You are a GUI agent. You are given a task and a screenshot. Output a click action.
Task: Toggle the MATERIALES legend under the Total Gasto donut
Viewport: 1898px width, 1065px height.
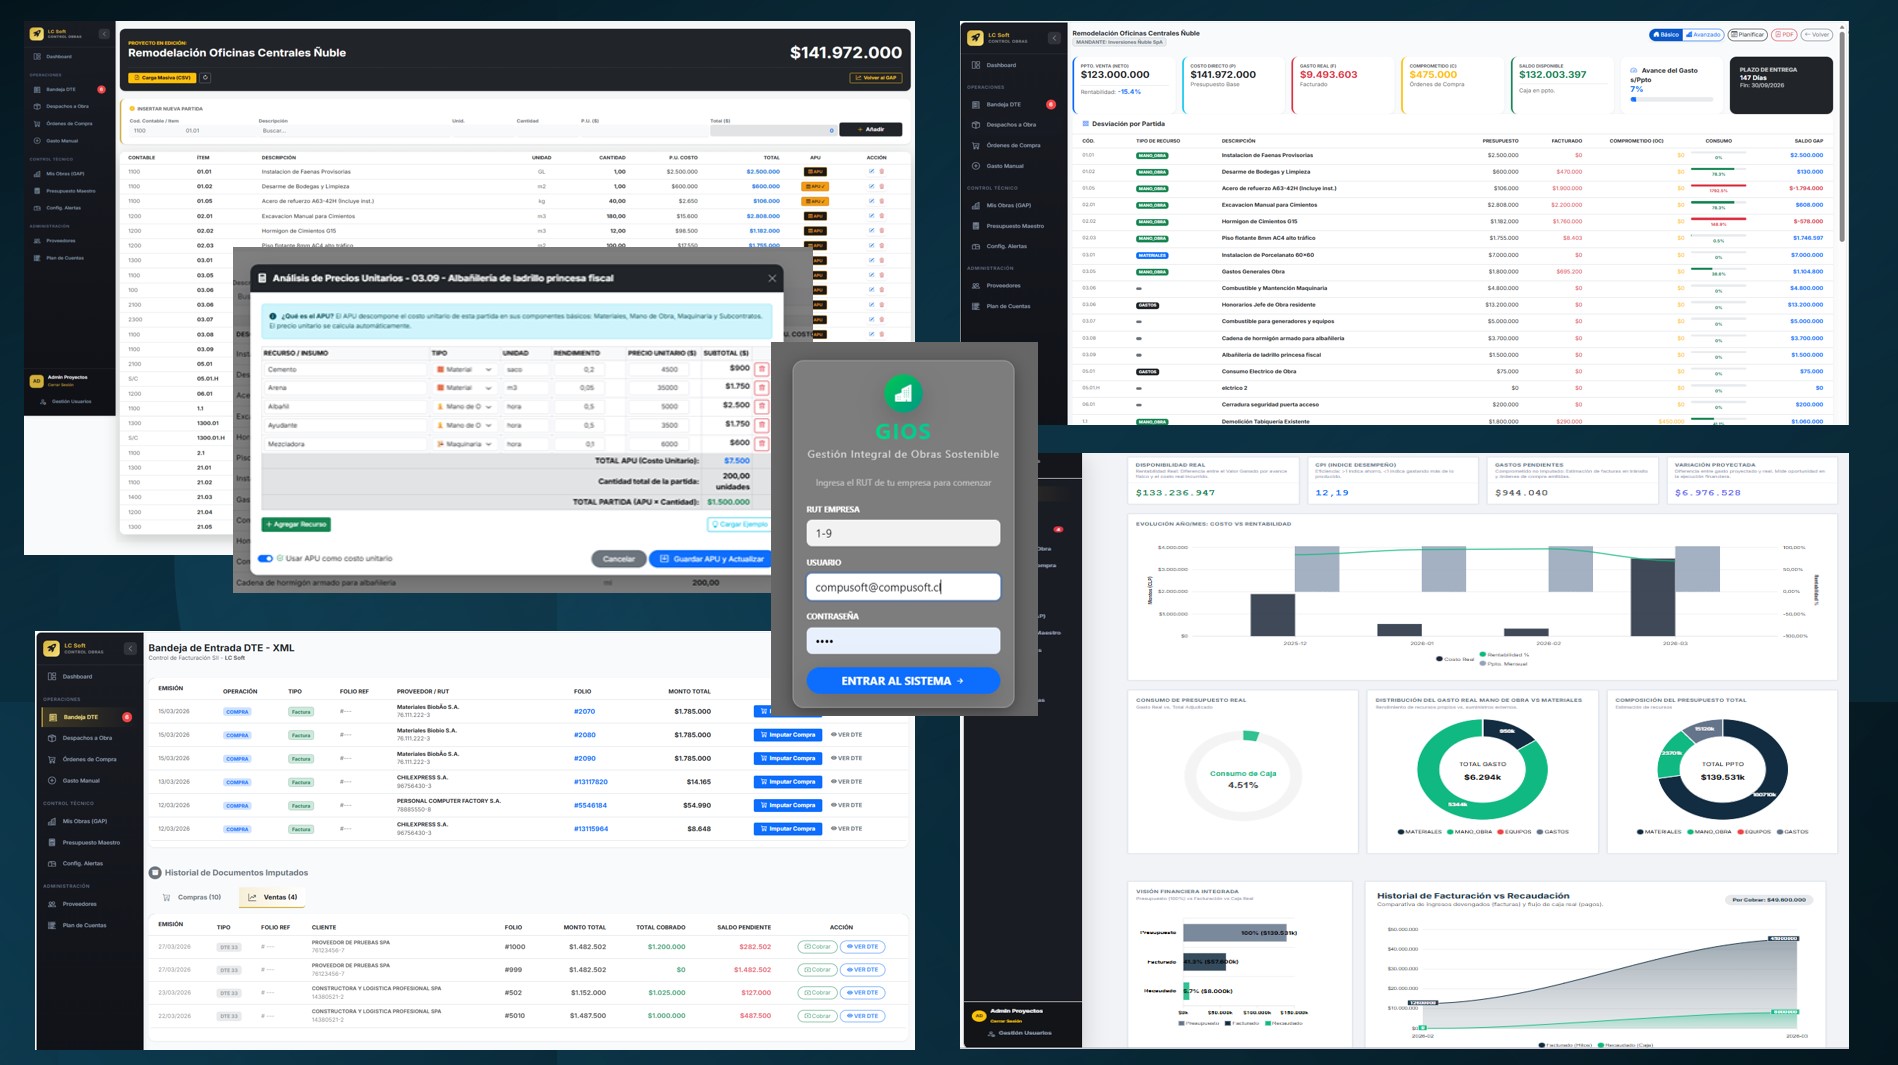[1420, 832]
